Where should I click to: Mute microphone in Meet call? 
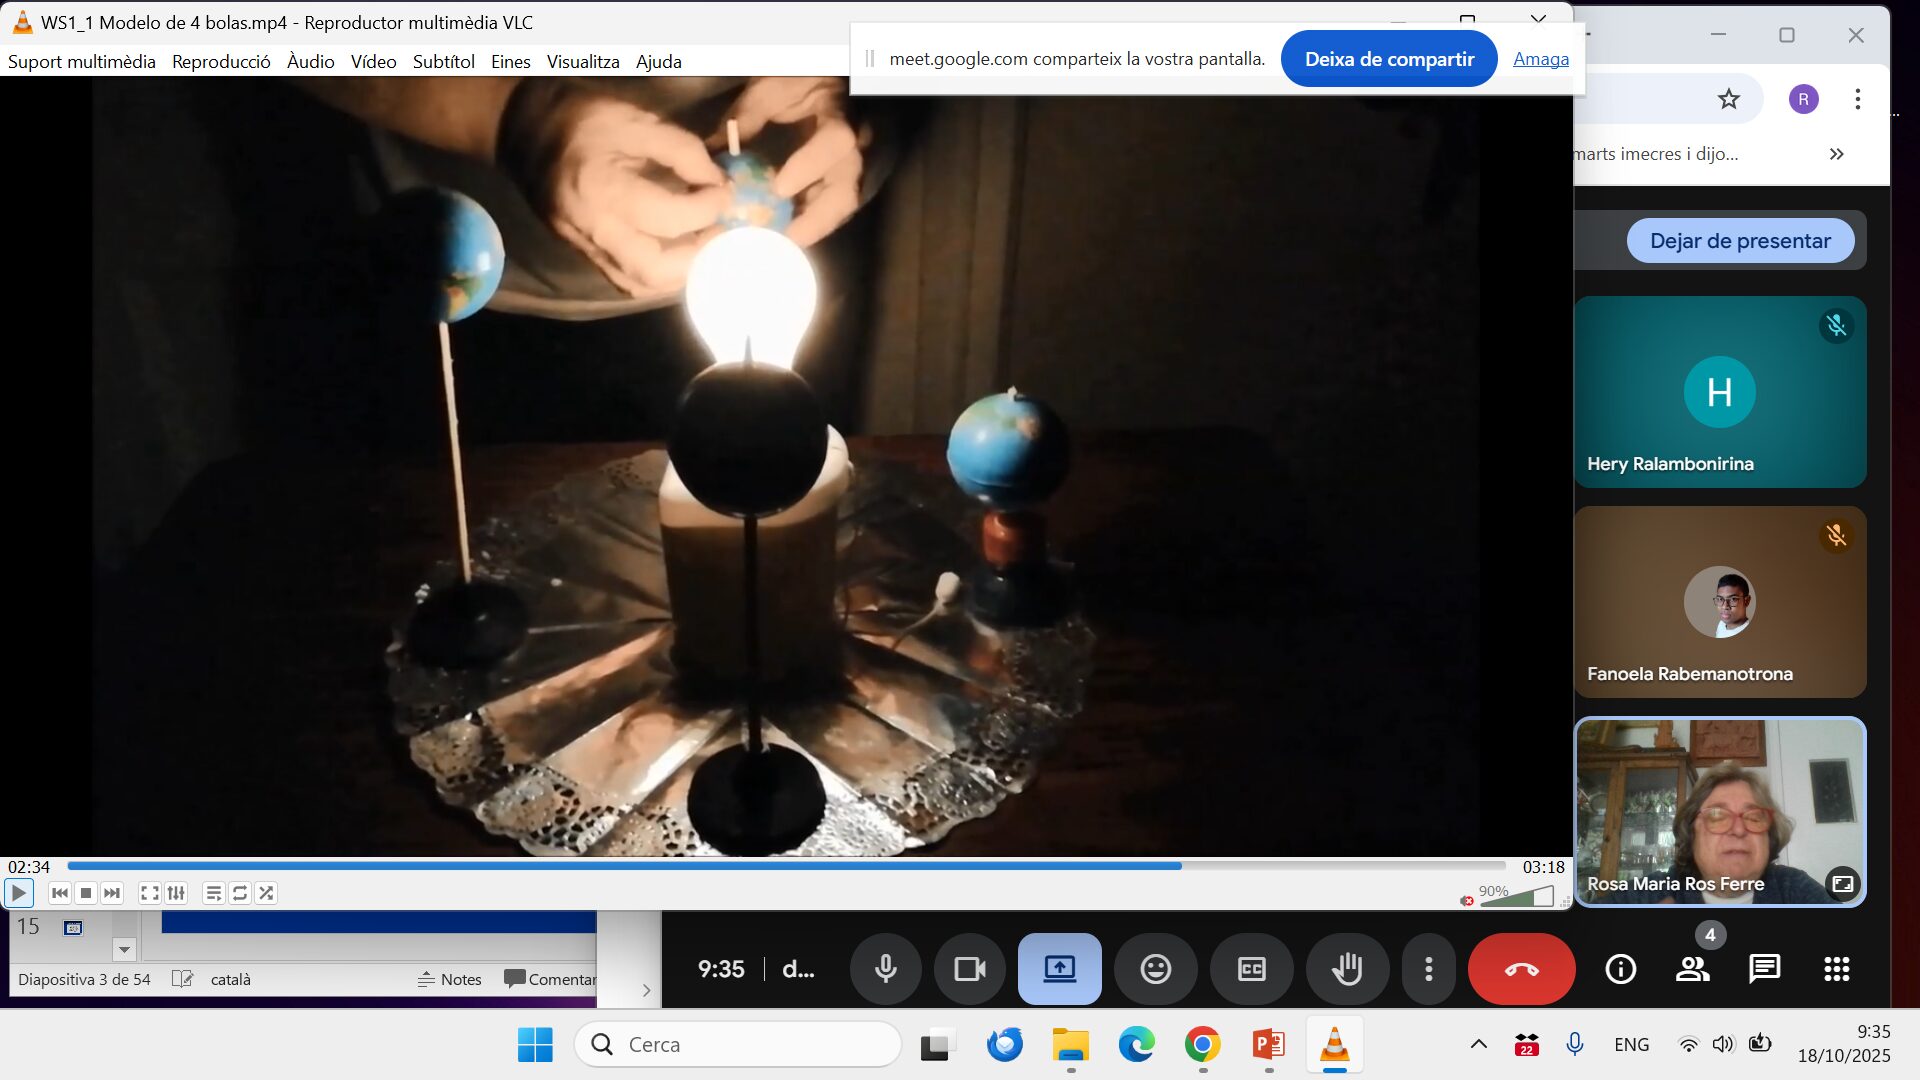coord(885,968)
